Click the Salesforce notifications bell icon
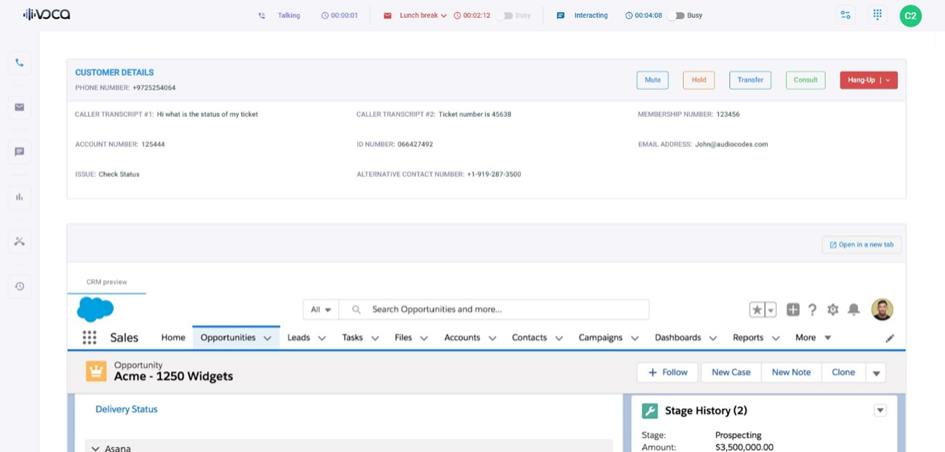 coord(853,310)
